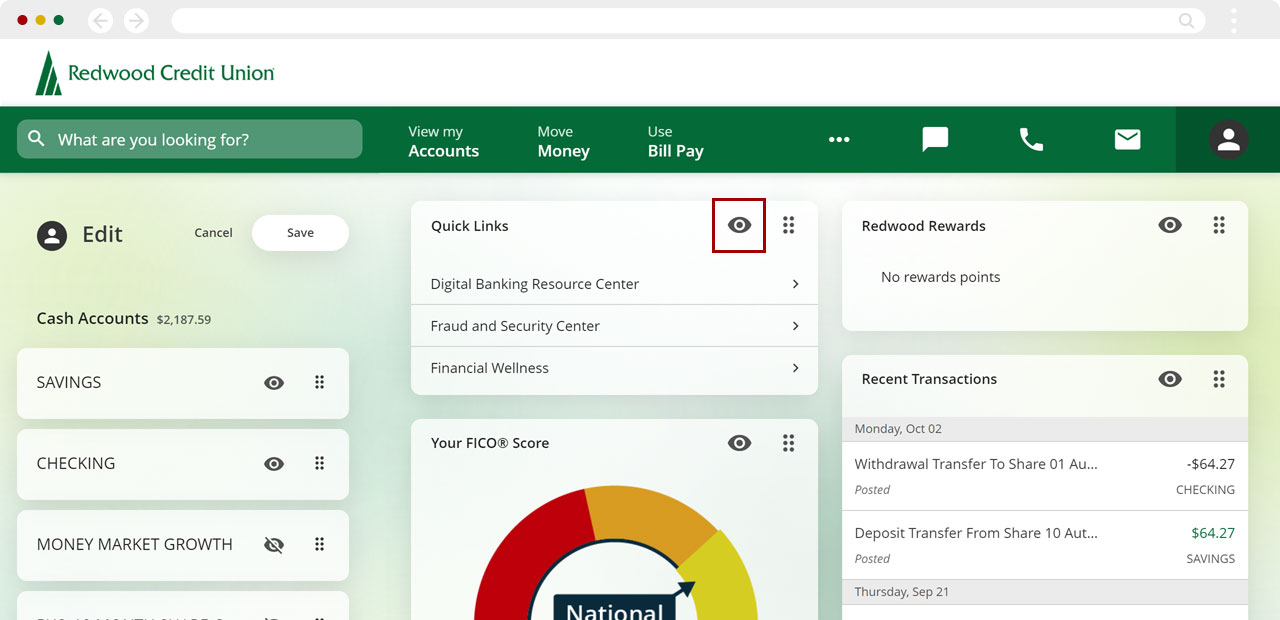Hide the CHECKING account
Screen dimensions: 1280x620
pos(274,464)
